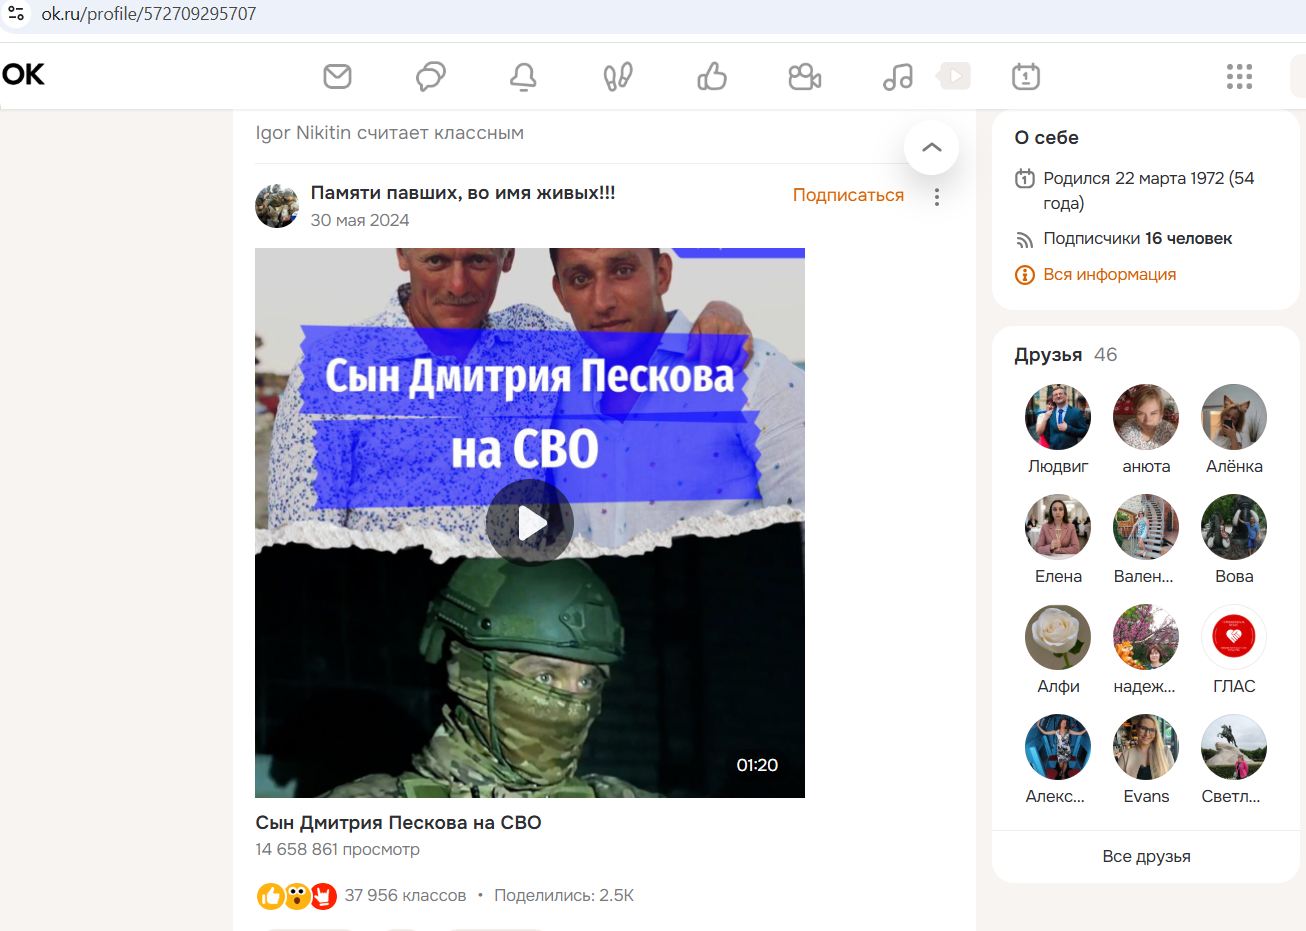The height and width of the screenshot is (931, 1306).
Task: Play the video with center play button
Action: point(530,522)
